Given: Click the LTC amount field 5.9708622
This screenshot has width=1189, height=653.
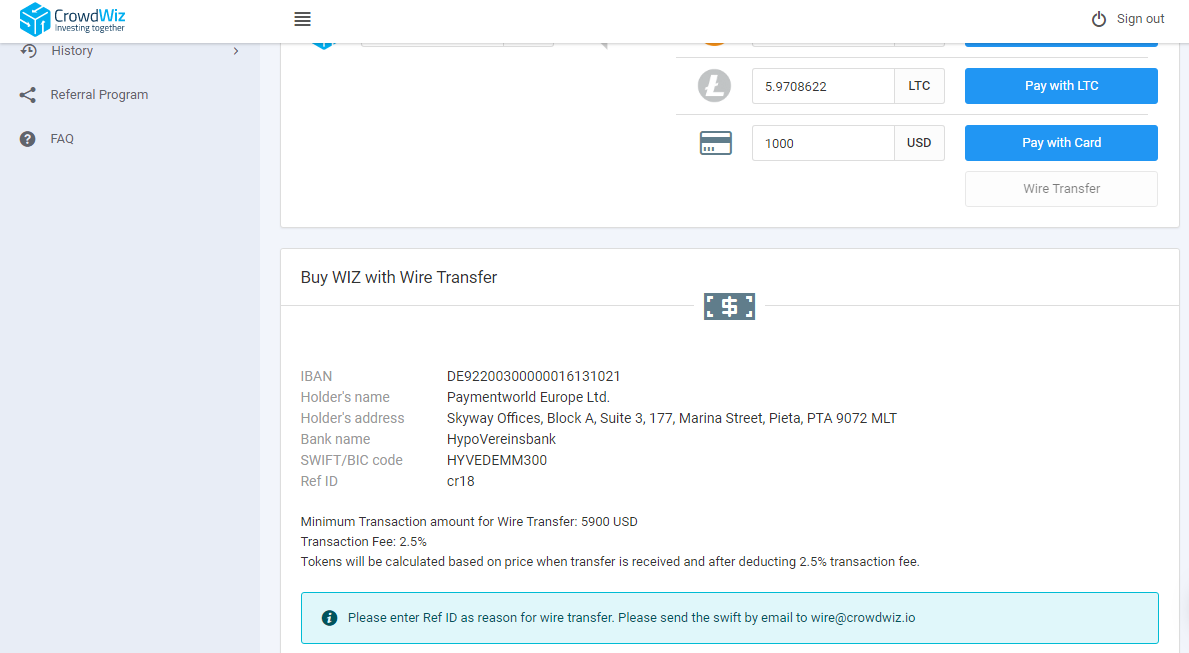Looking at the screenshot, I should click(x=823, y=86).
